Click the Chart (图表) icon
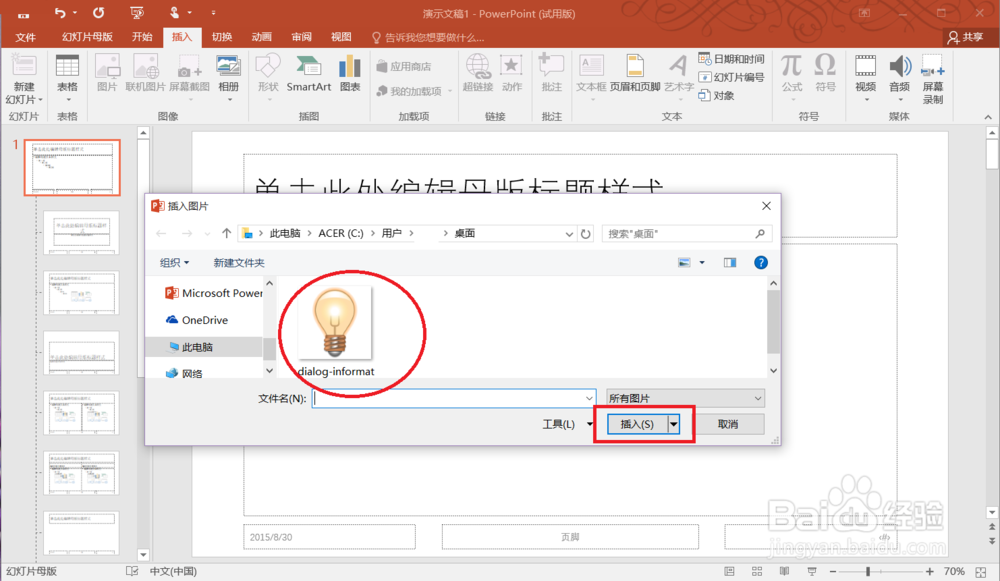1000x581 pixels. 349,66
